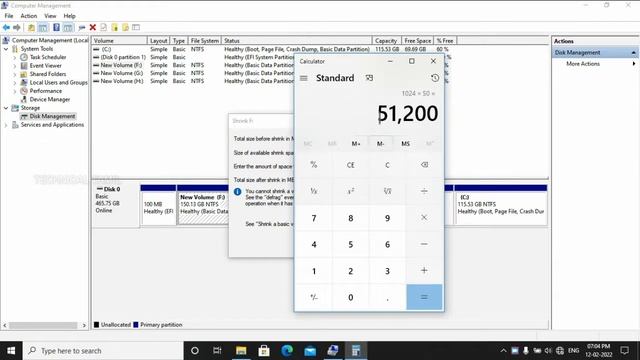Click digit 0 on Calculator

click(x=351, y=297)
